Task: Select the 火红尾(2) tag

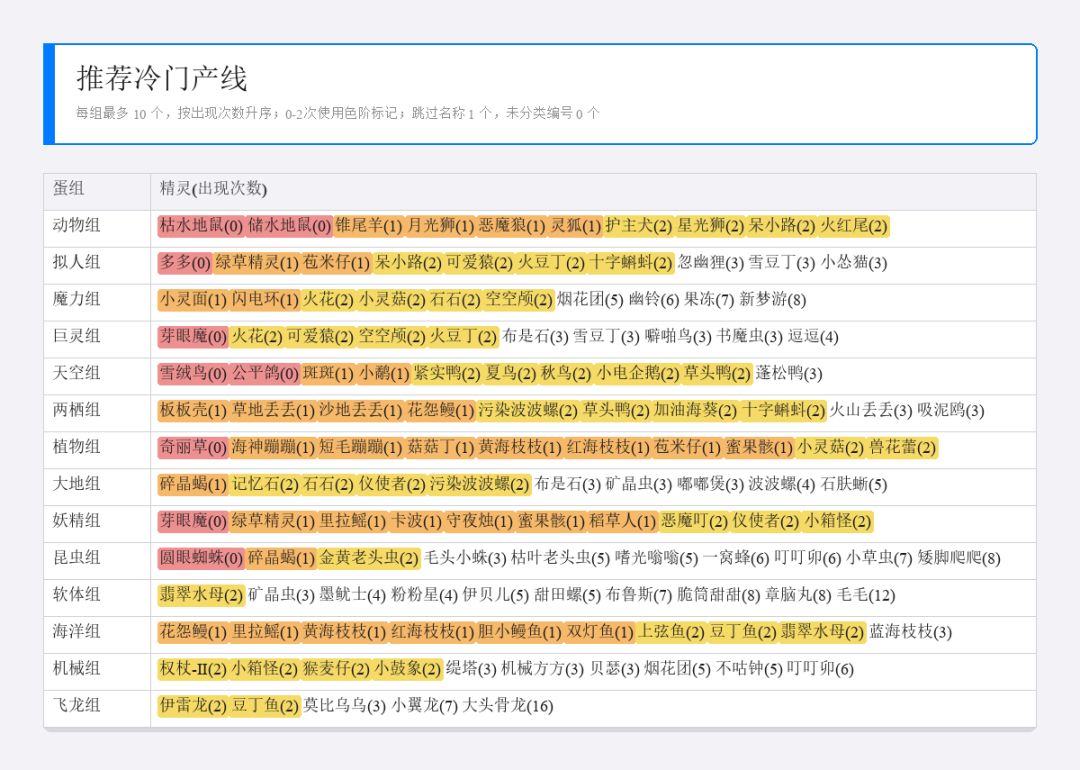Action: pyautogui.click(x=853, y=226)
